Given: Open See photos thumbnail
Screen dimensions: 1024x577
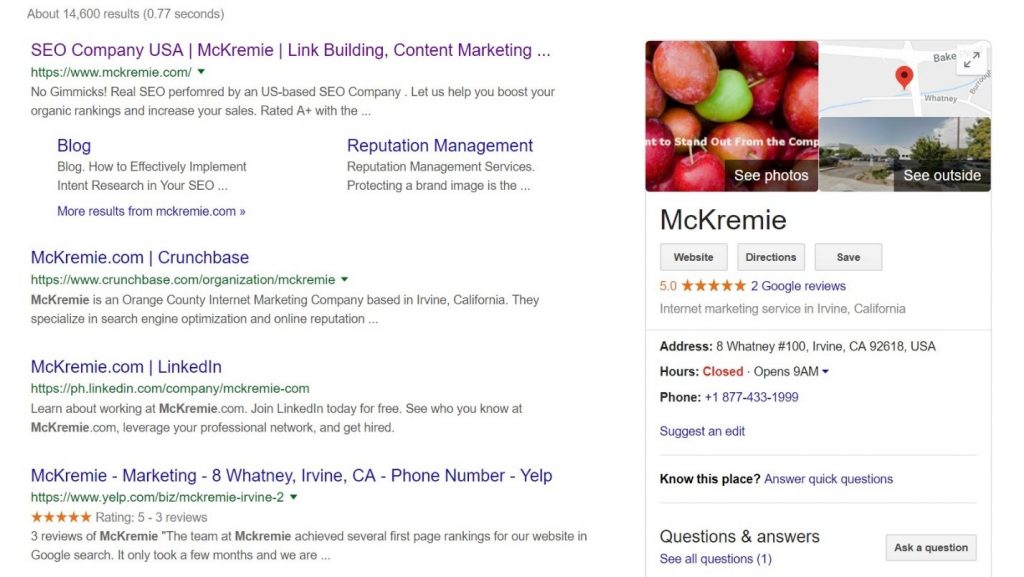Looking at the screenshot, I should tap(731, 116).
